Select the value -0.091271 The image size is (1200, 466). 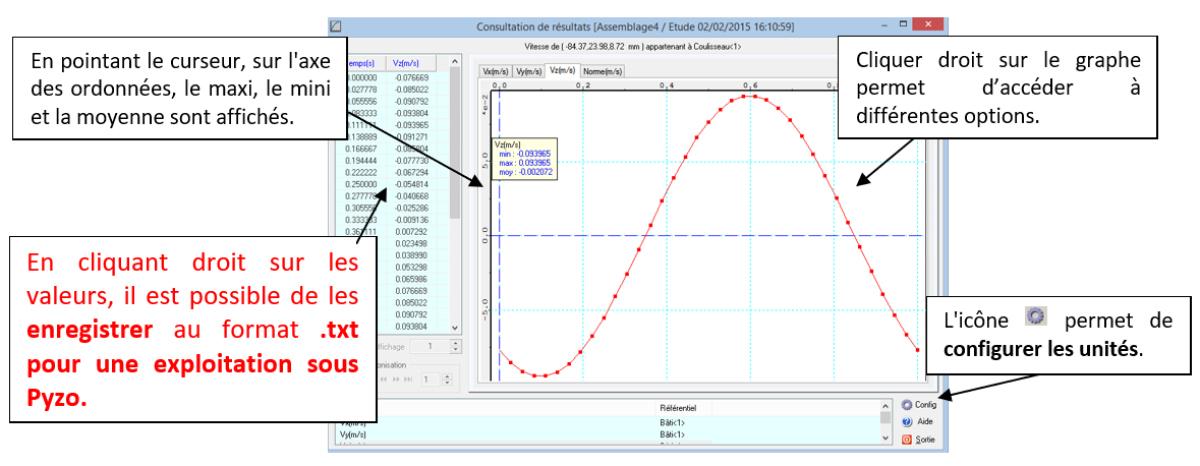point(411,136)
